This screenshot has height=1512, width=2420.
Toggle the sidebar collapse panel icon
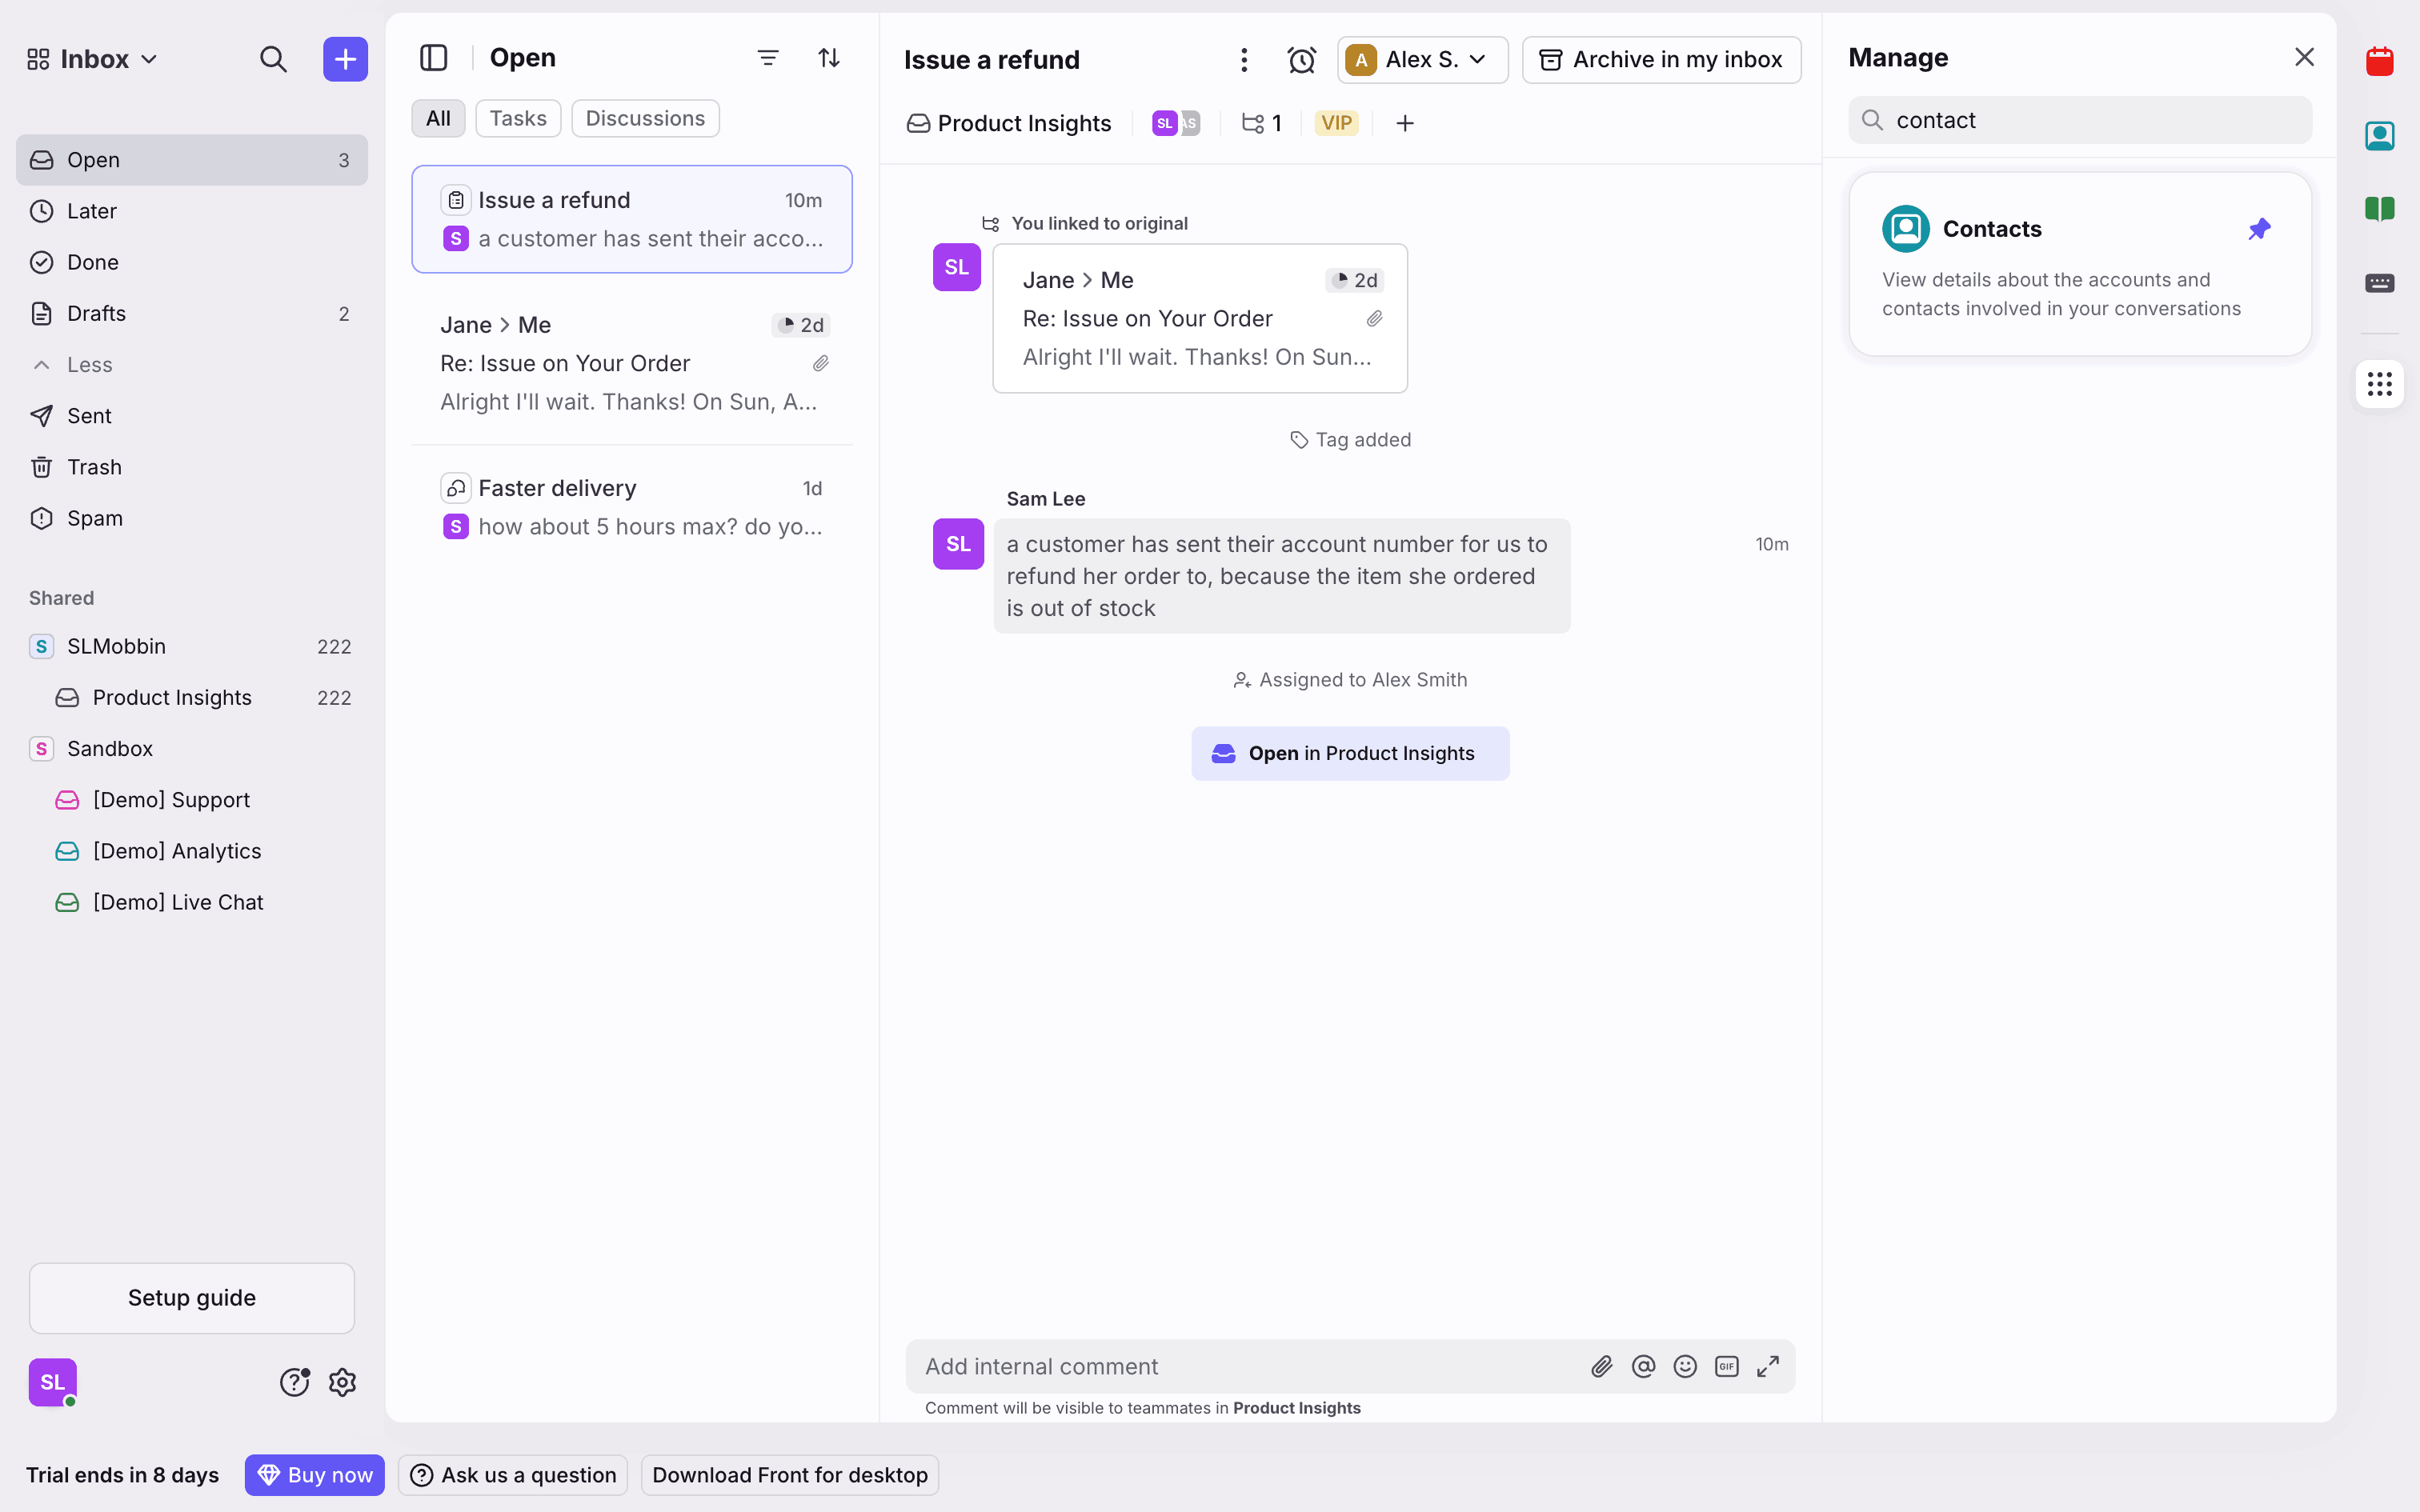click(433, 58)
